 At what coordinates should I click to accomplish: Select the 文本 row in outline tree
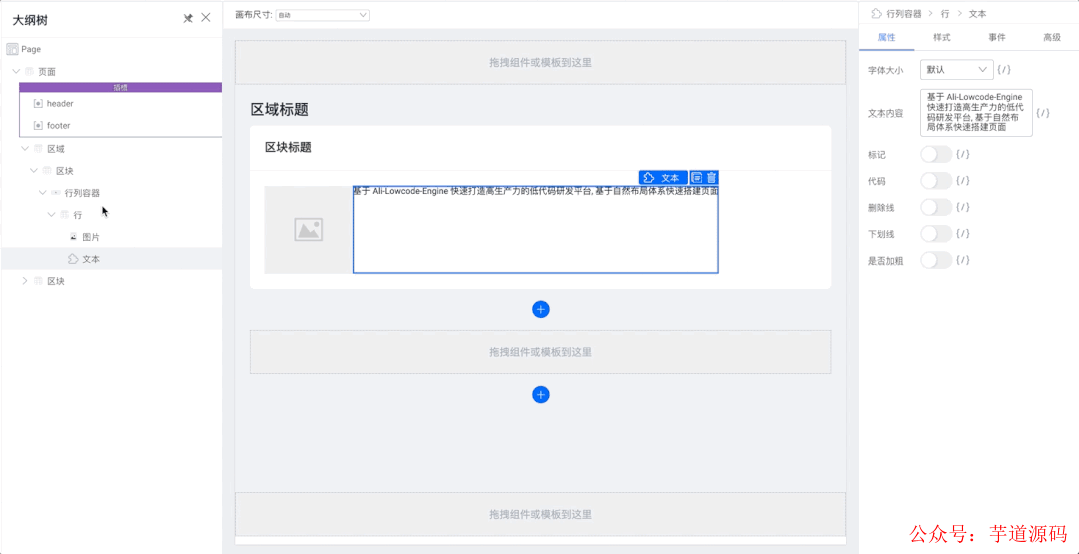(x=111, y=259)
